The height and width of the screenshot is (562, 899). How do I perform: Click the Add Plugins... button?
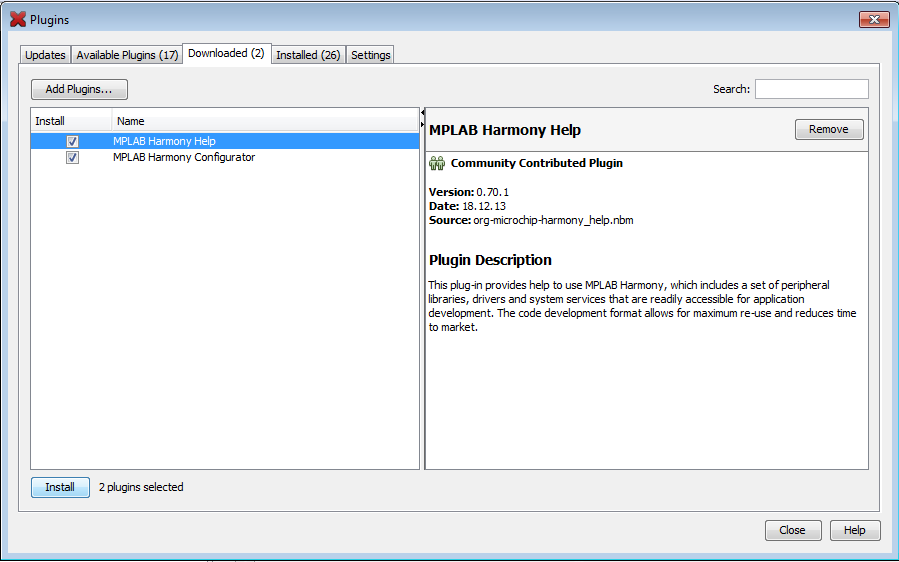click(x=79, y=89)
